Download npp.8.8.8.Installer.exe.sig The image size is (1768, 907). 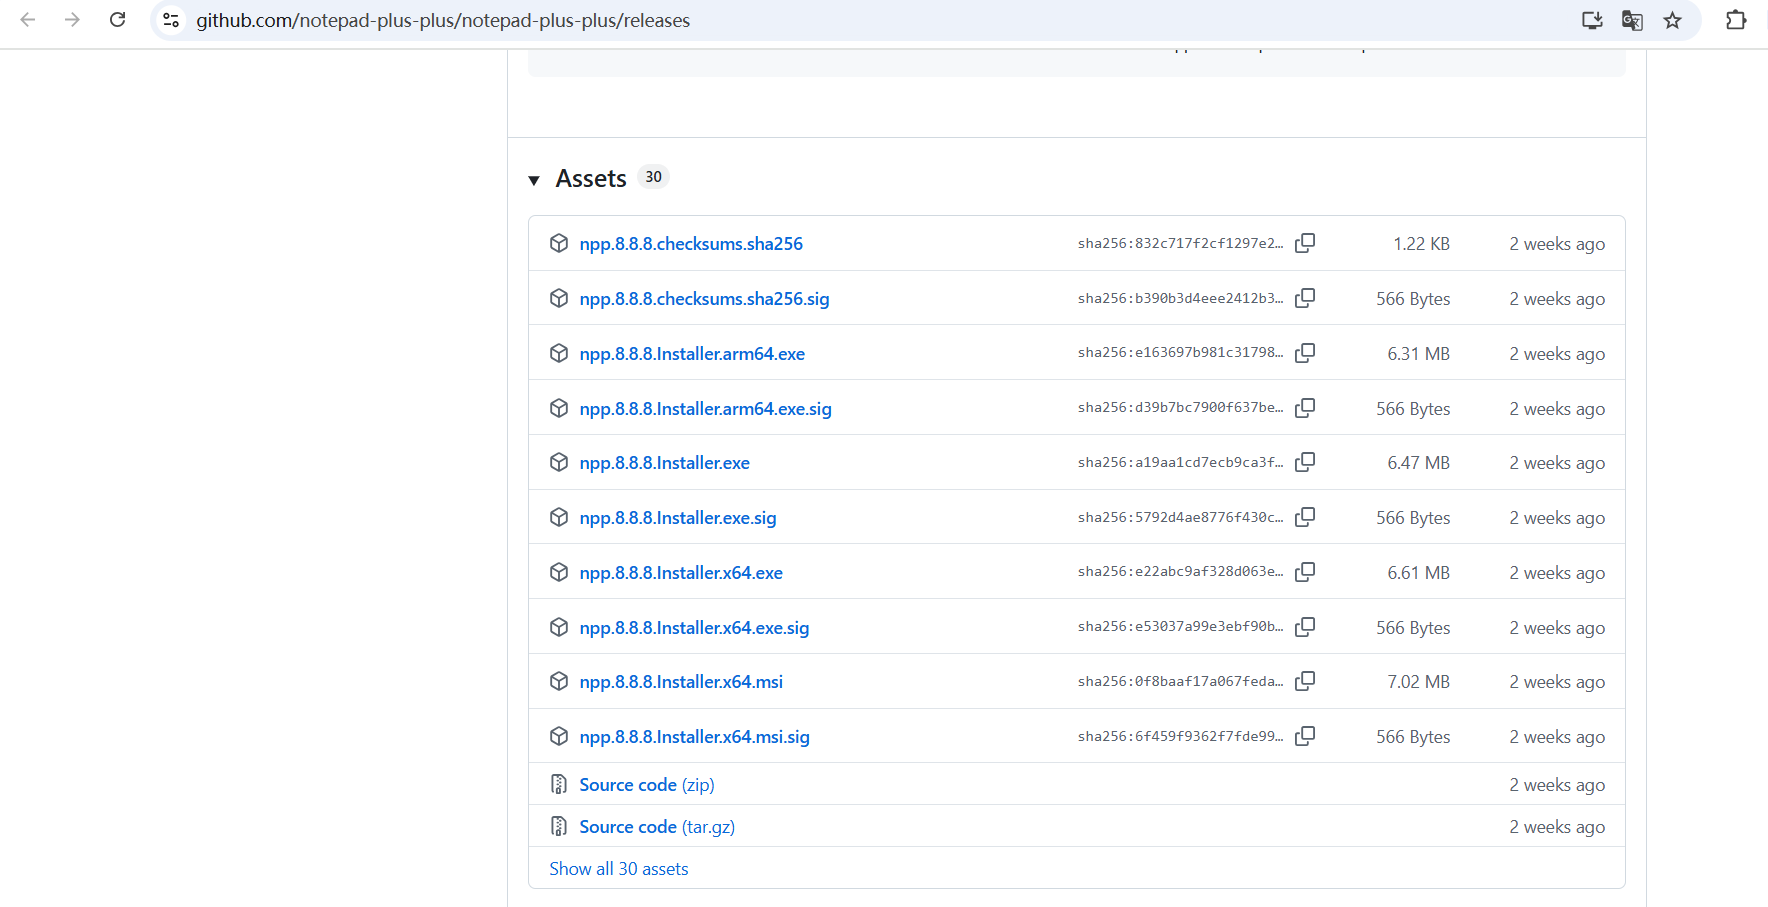tap(678, 518)
